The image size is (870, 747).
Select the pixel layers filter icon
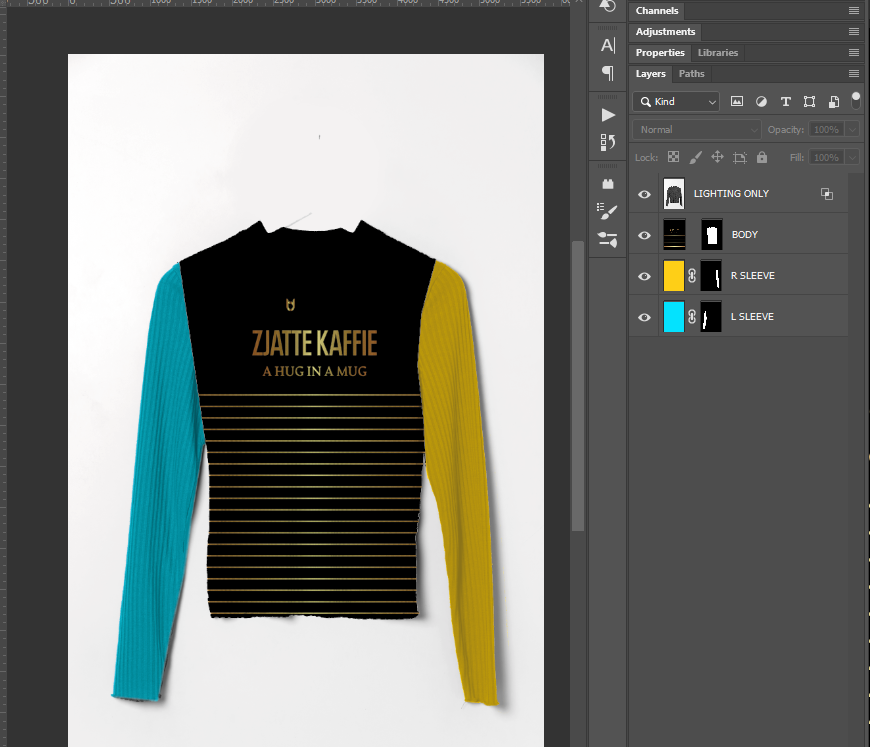(737, 101)
